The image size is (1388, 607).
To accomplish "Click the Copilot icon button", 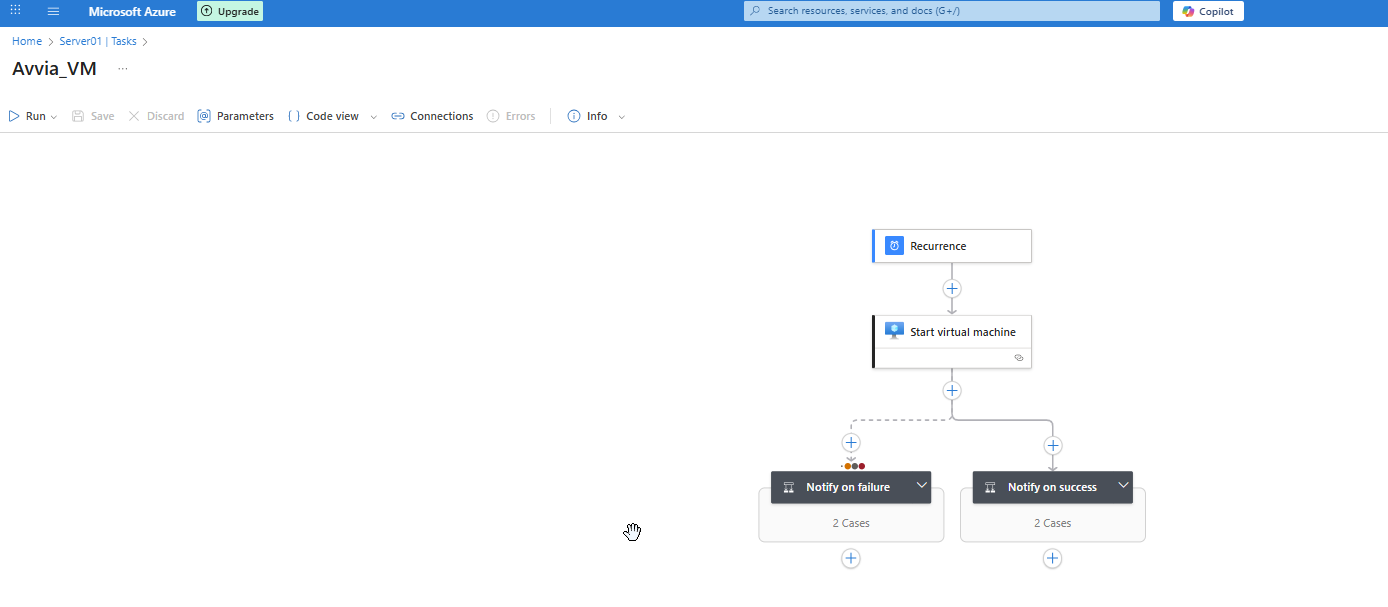I will coord(1208,11).
